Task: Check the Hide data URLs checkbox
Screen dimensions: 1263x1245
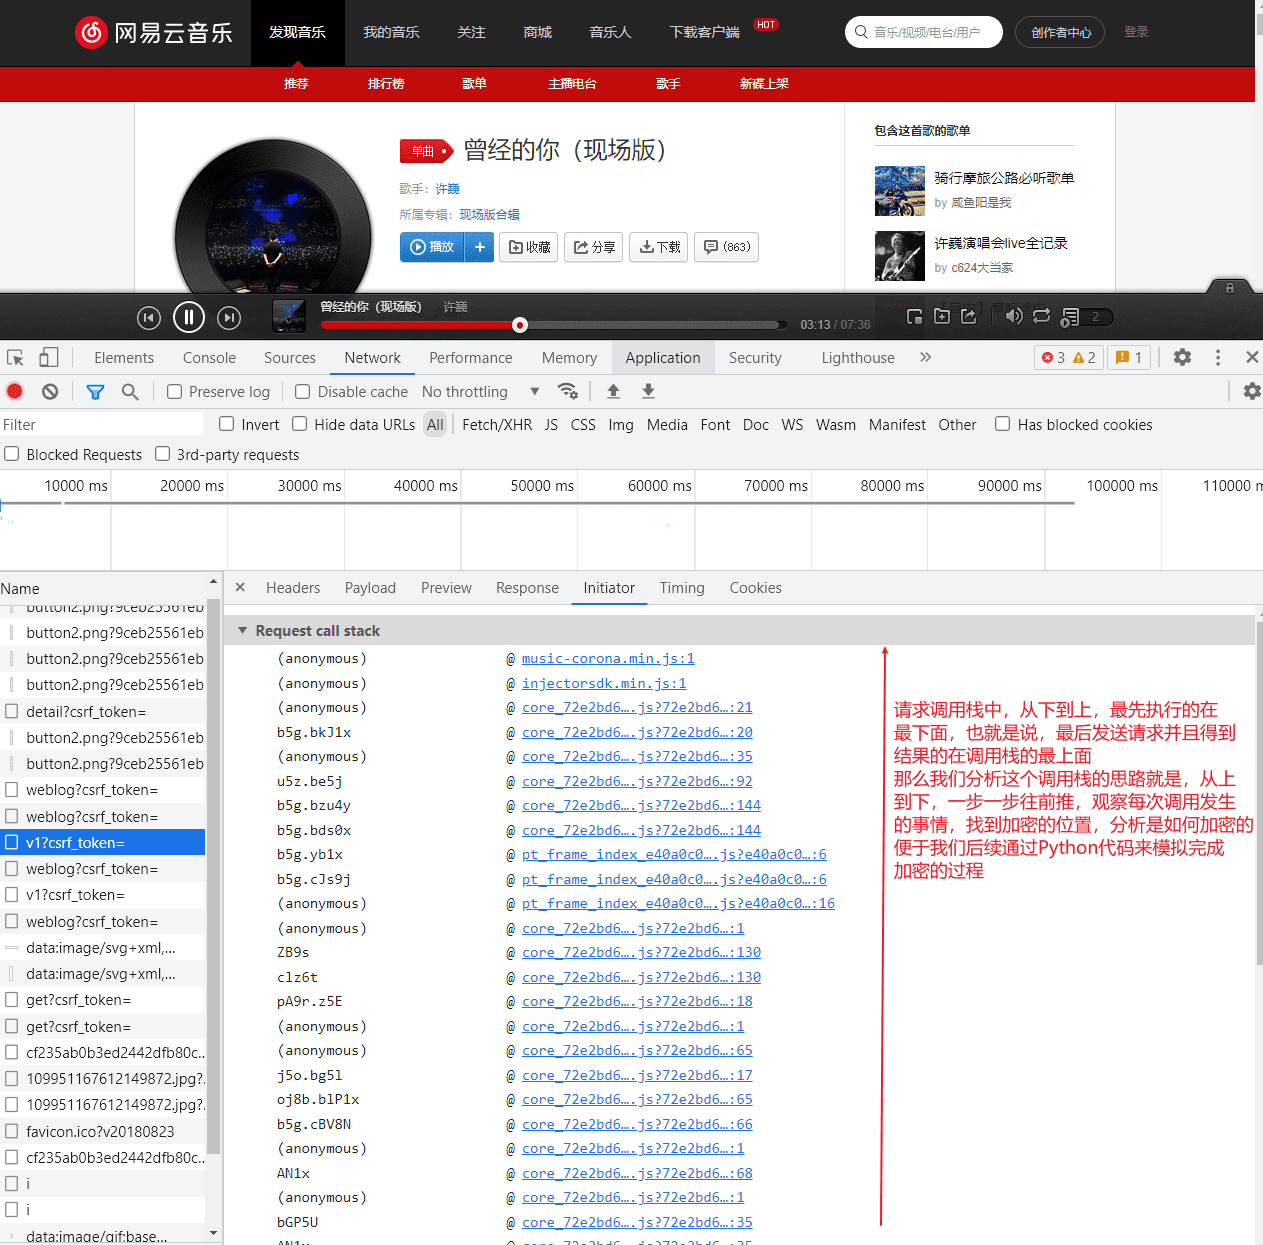Action: 299,424
